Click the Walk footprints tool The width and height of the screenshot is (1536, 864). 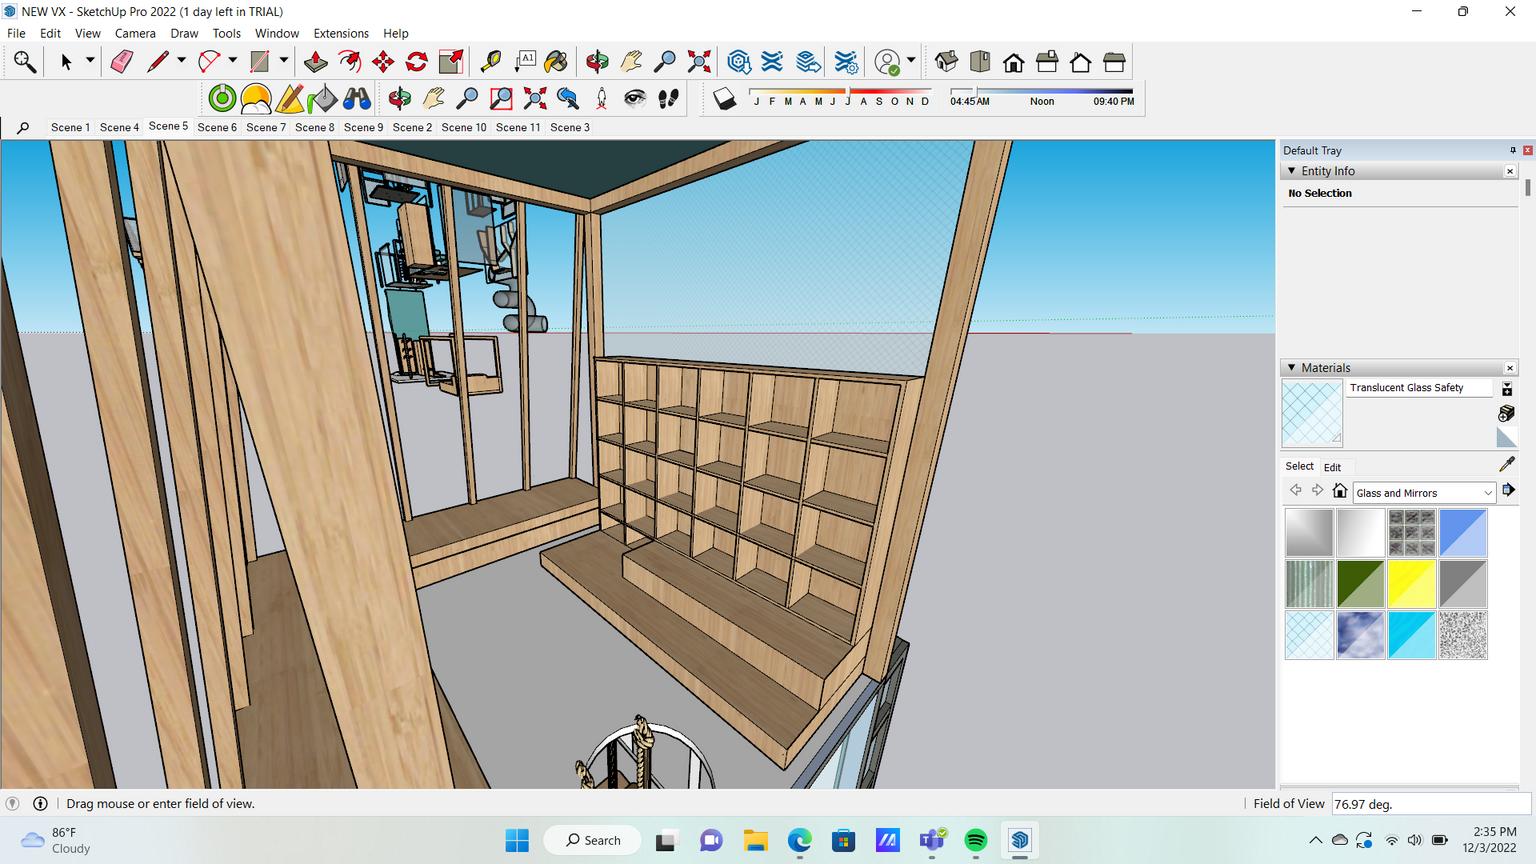[669, 98]
